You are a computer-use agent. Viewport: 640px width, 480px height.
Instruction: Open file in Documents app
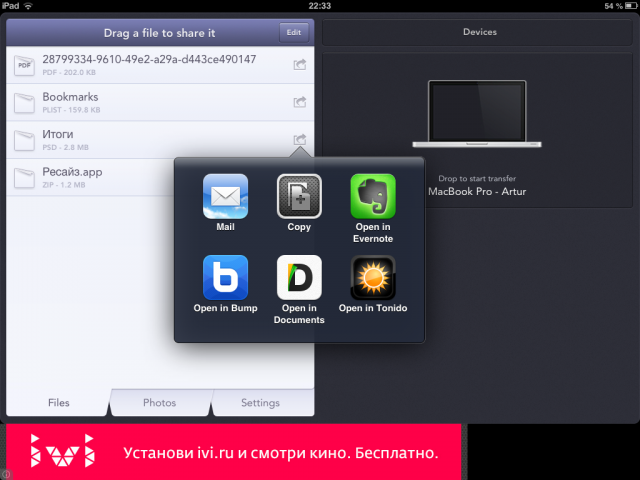pyautogui.click(x=299, y=278)
